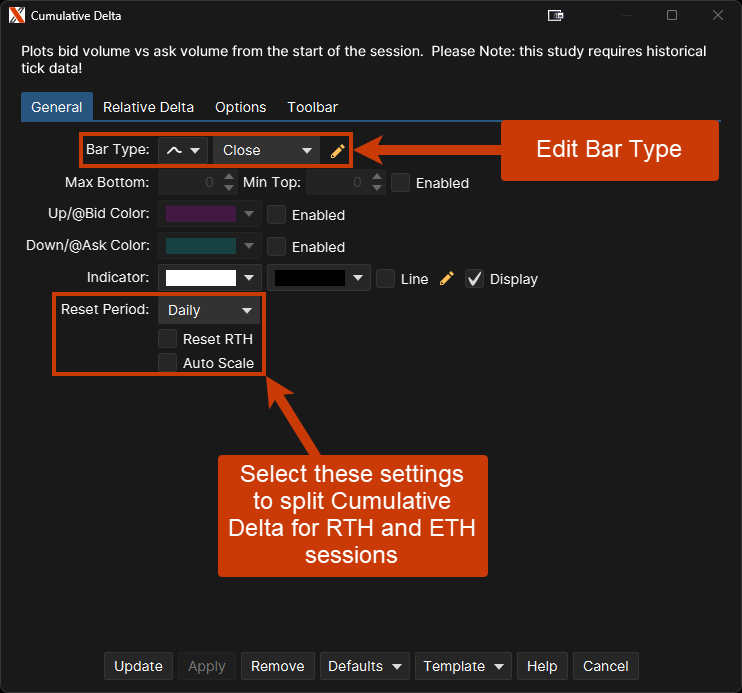Enable the Auto Scale checkbox
The height and width of the screenshot is (693, 742).
168,363
